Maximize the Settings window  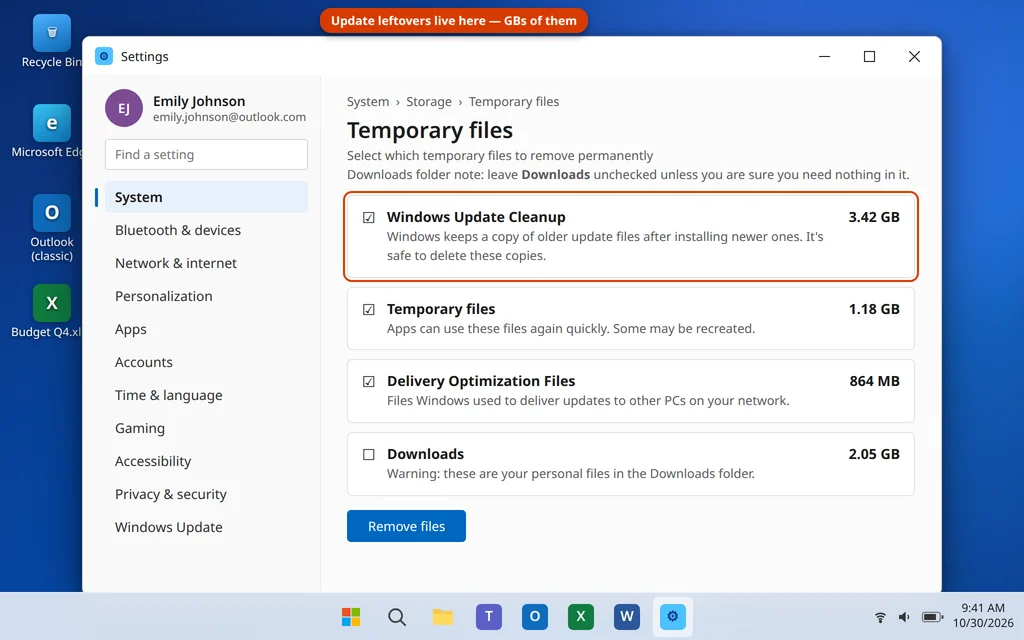pyautogui.click(x=869, y=56)
